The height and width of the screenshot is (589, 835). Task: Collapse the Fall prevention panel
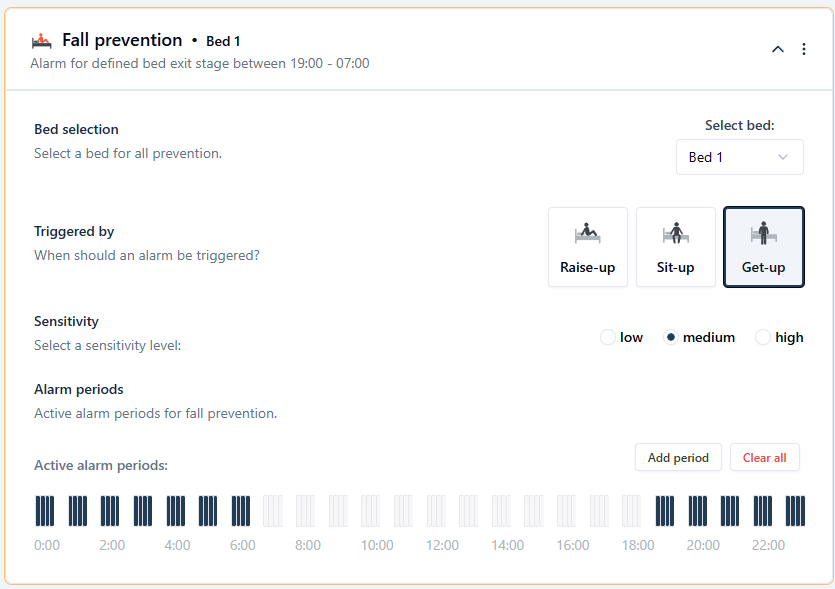[777, 49]
